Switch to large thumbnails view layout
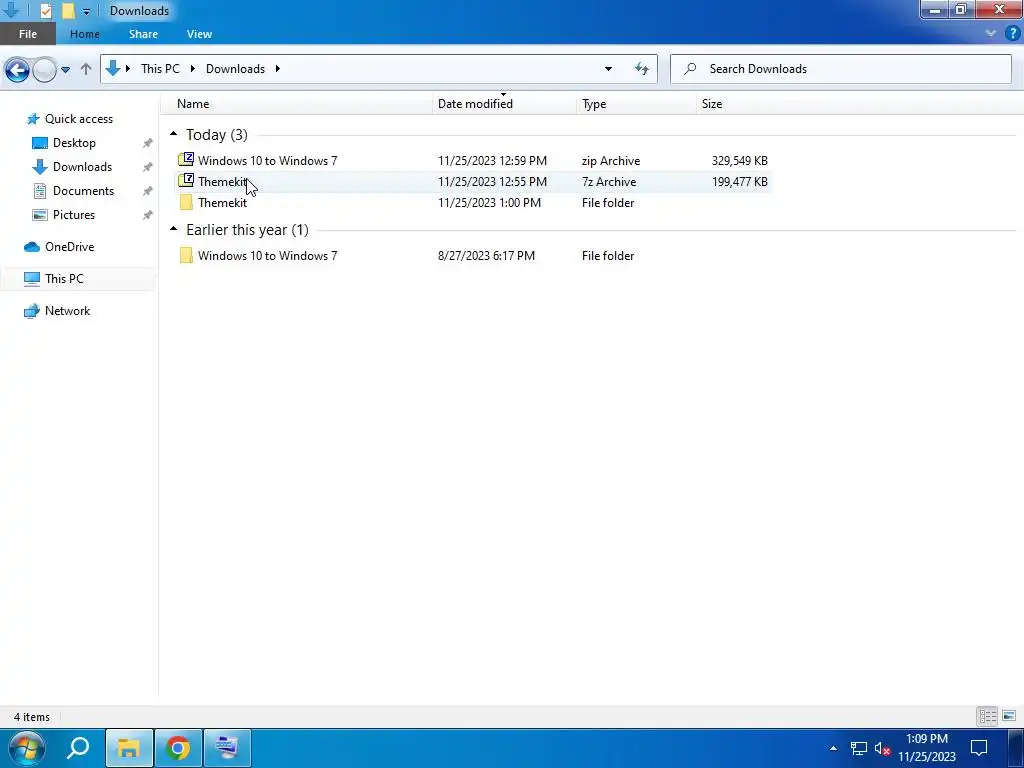 pyautogui.click(x=1009, y=716)
